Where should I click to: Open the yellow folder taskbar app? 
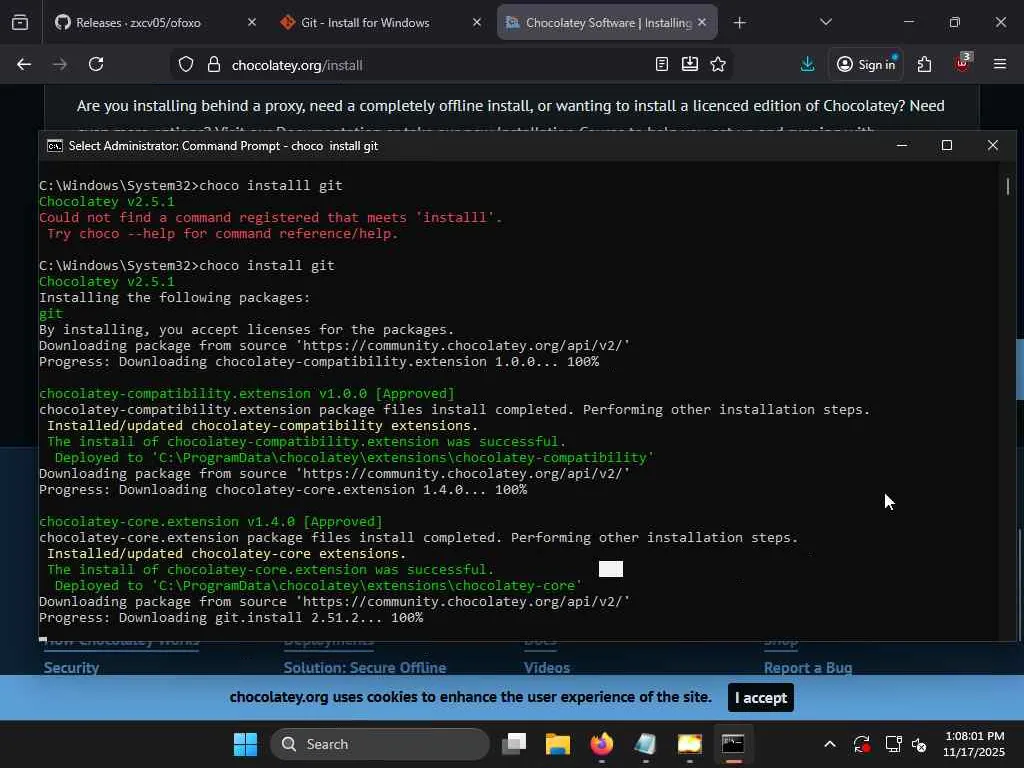pyautogui.click(x=689, y=744)
